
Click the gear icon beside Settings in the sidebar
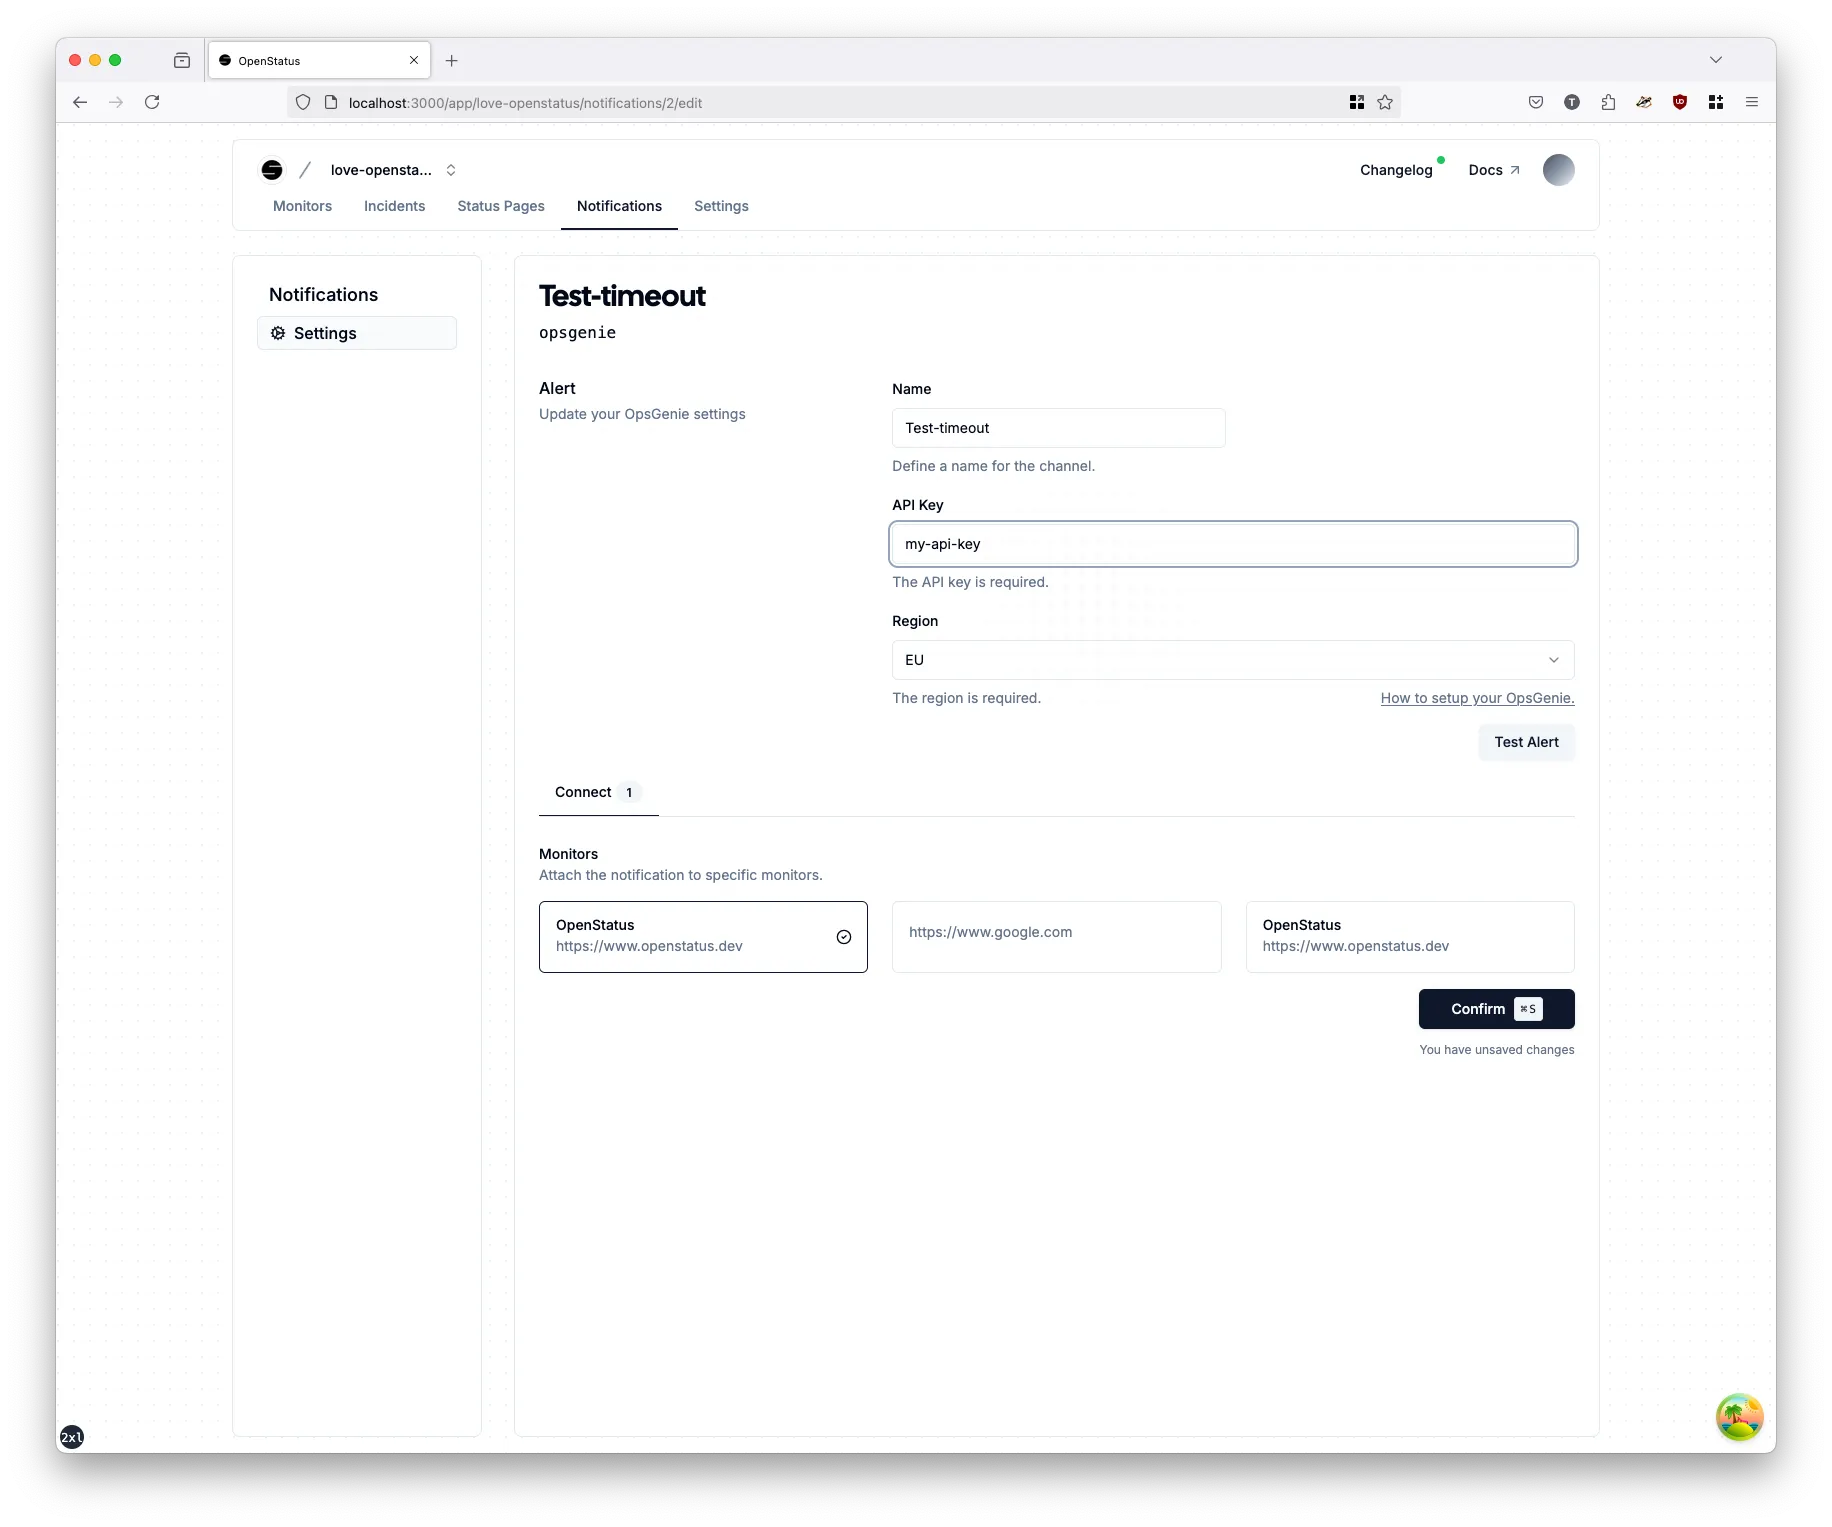coord(278,333)
